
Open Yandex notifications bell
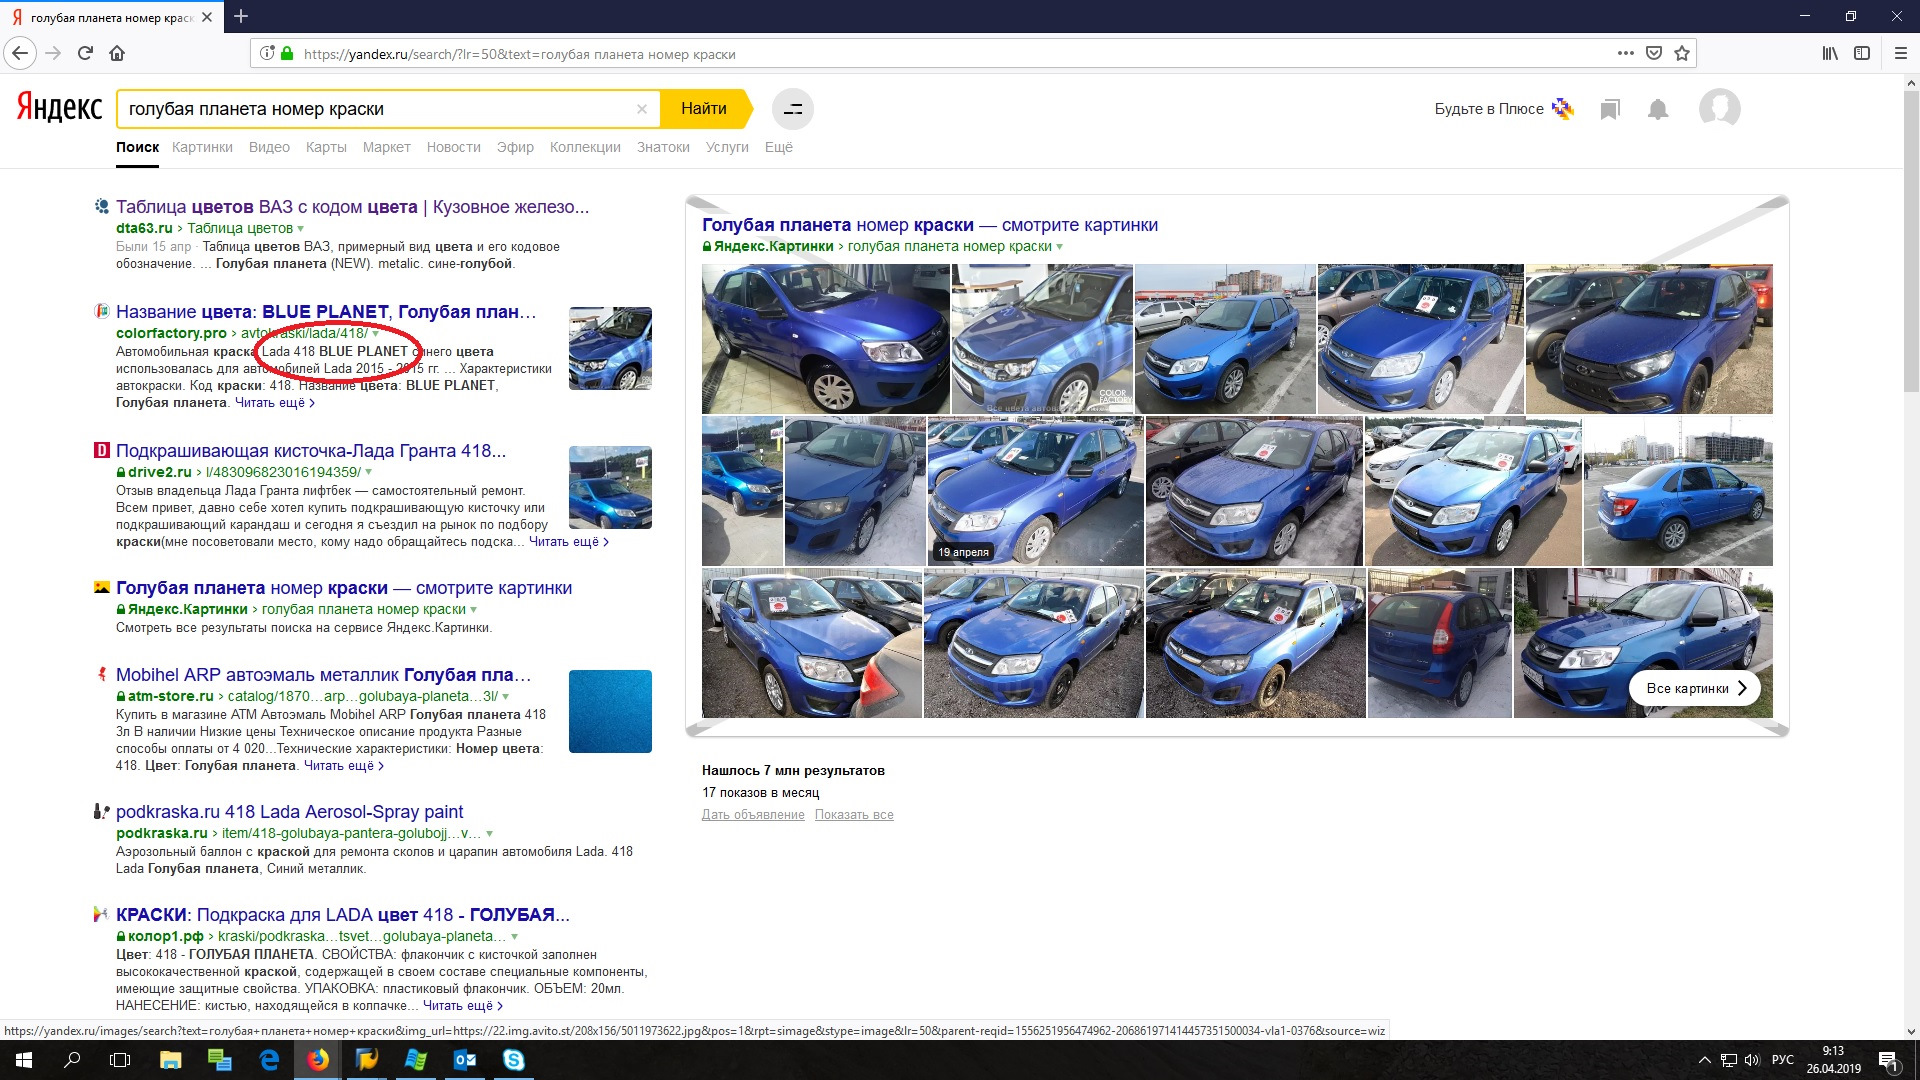pos(1658,109)
